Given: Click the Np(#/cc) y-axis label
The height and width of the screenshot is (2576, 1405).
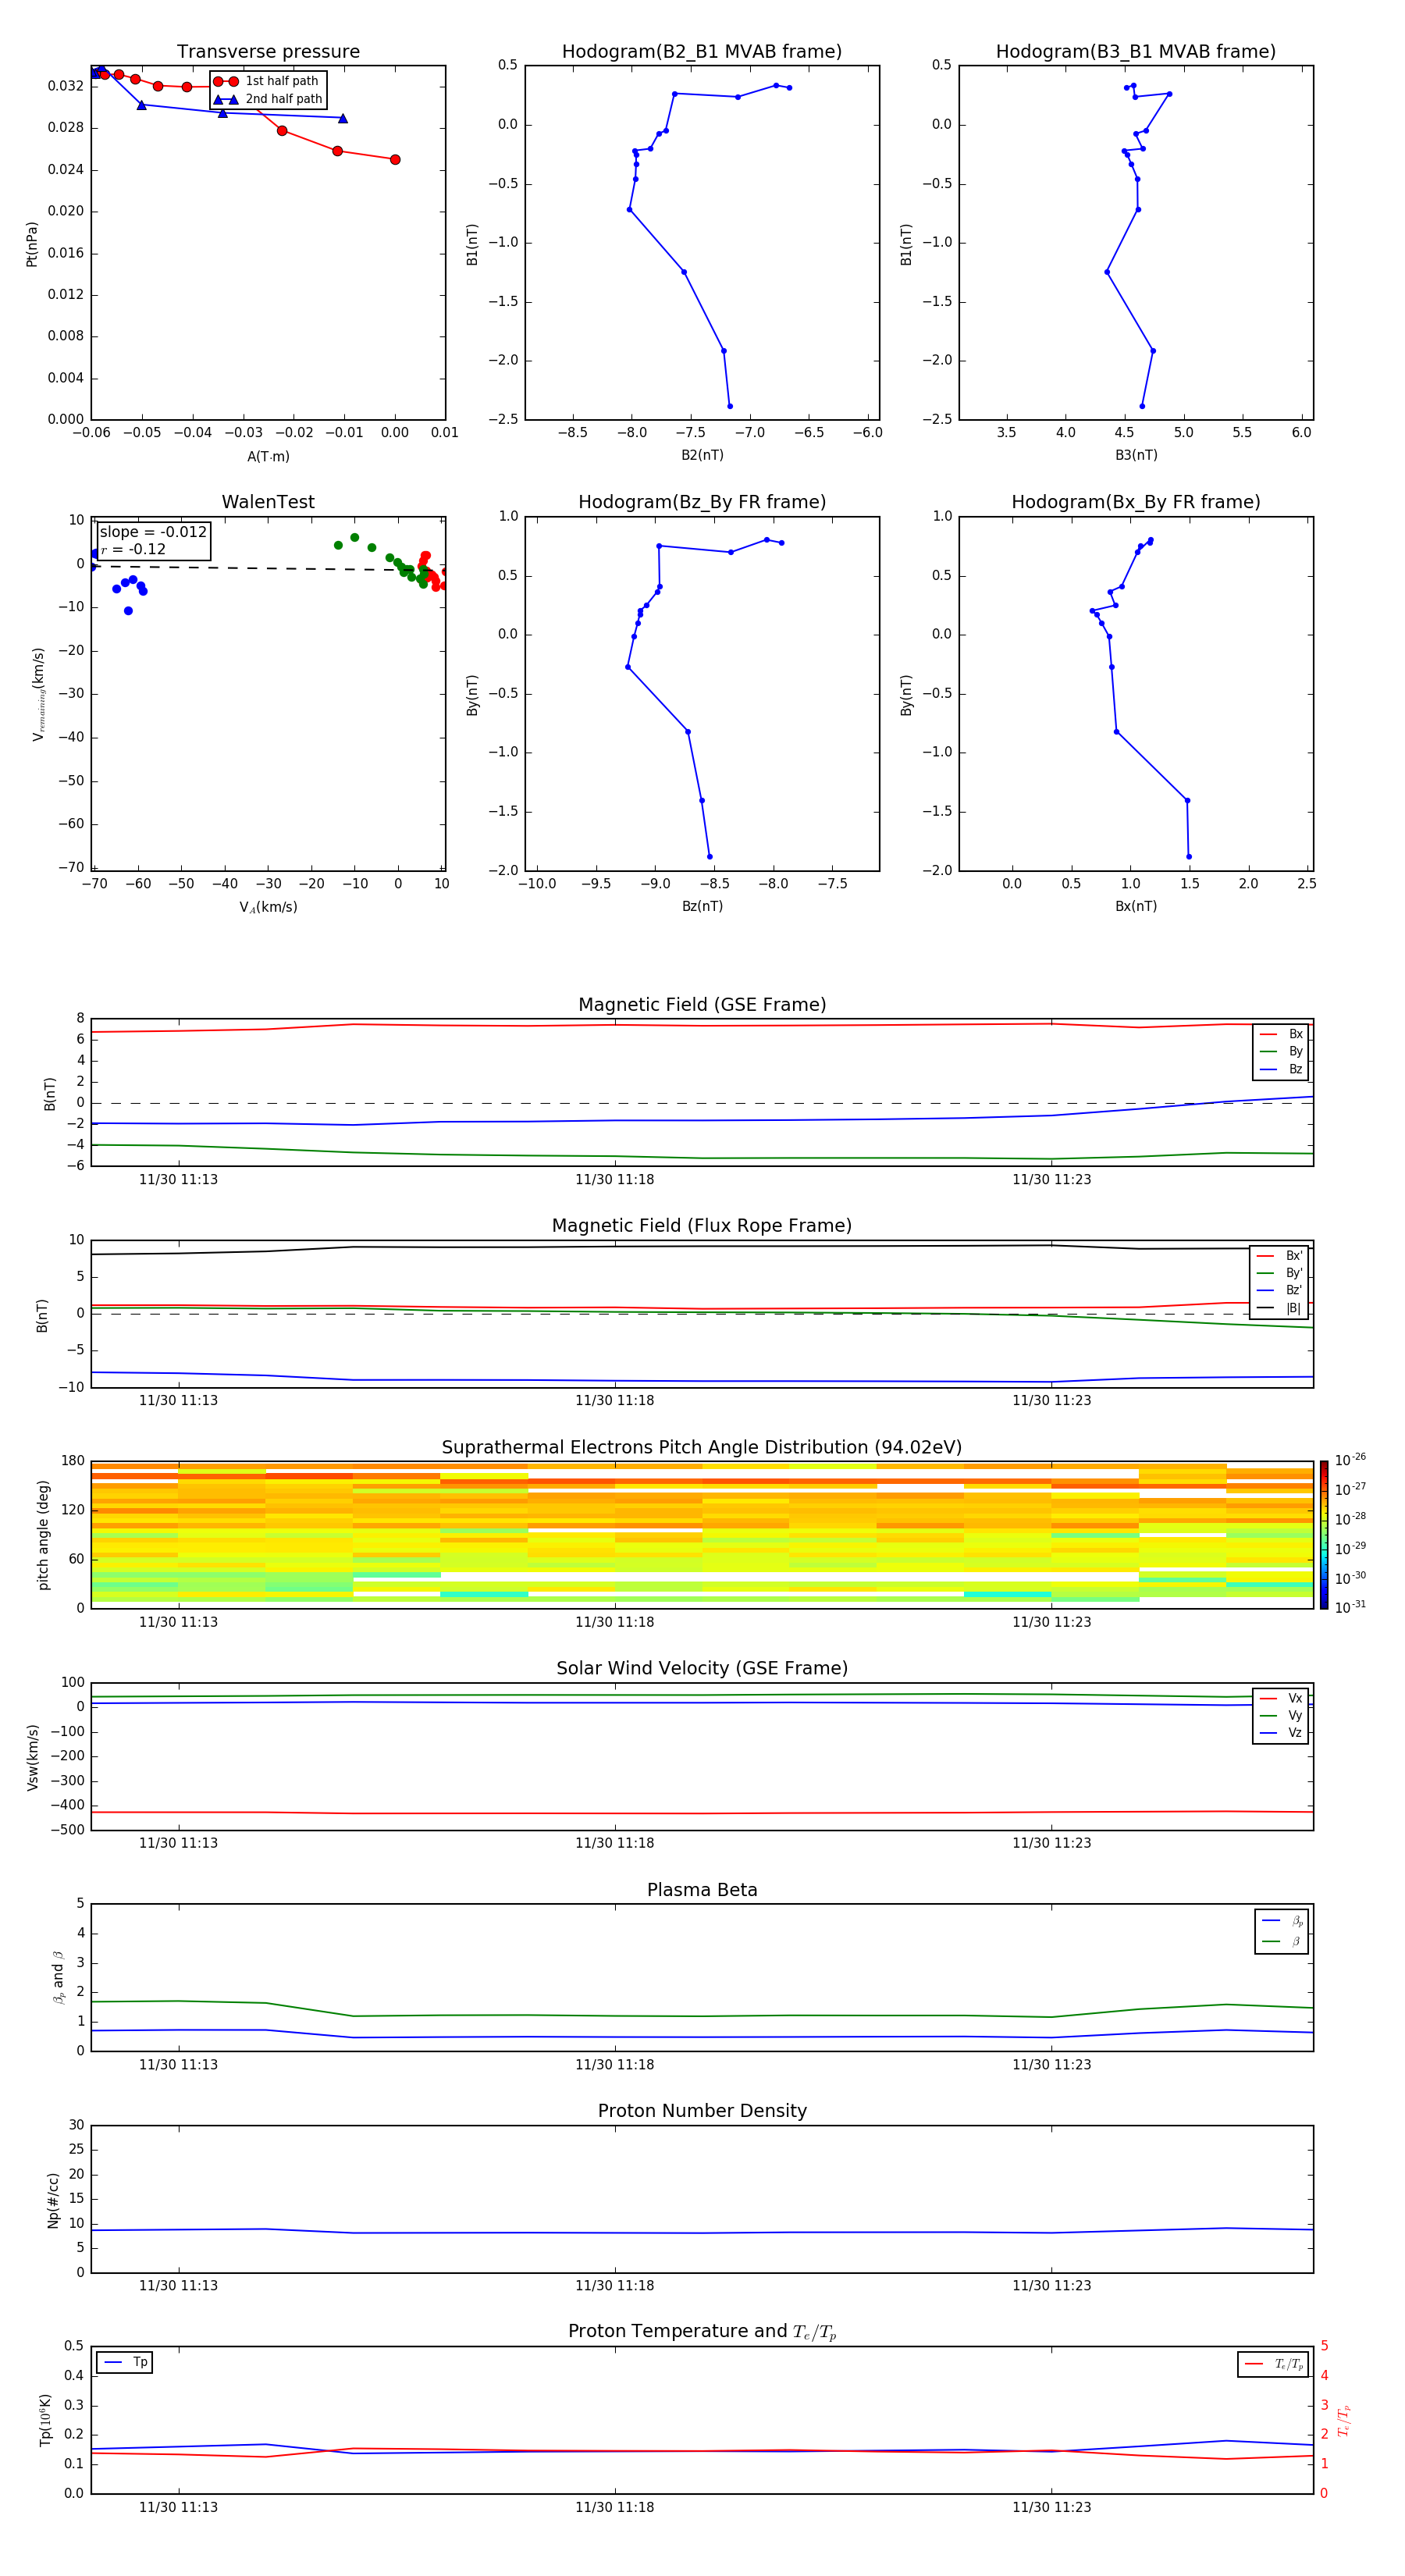Looking at the screenshot, I should (53, 2200).
